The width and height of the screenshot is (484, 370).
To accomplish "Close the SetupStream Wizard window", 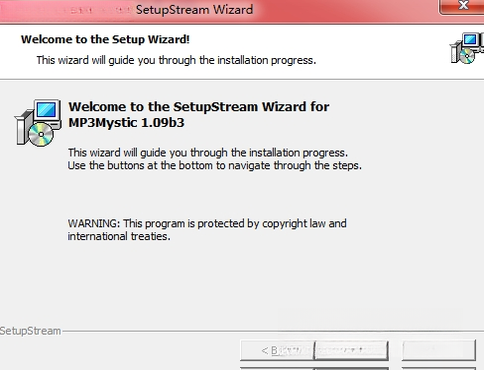I will coord(462,6).
